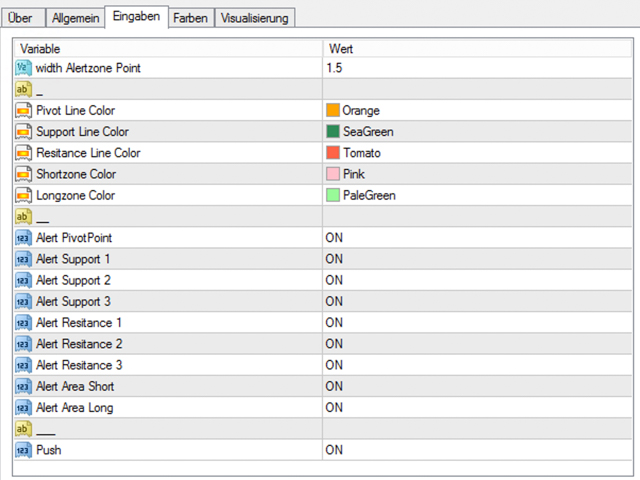Click the icon beside Alert Support 2
Image resolution: width=640 pixels, height=480 pixels.
click(24, 280)
